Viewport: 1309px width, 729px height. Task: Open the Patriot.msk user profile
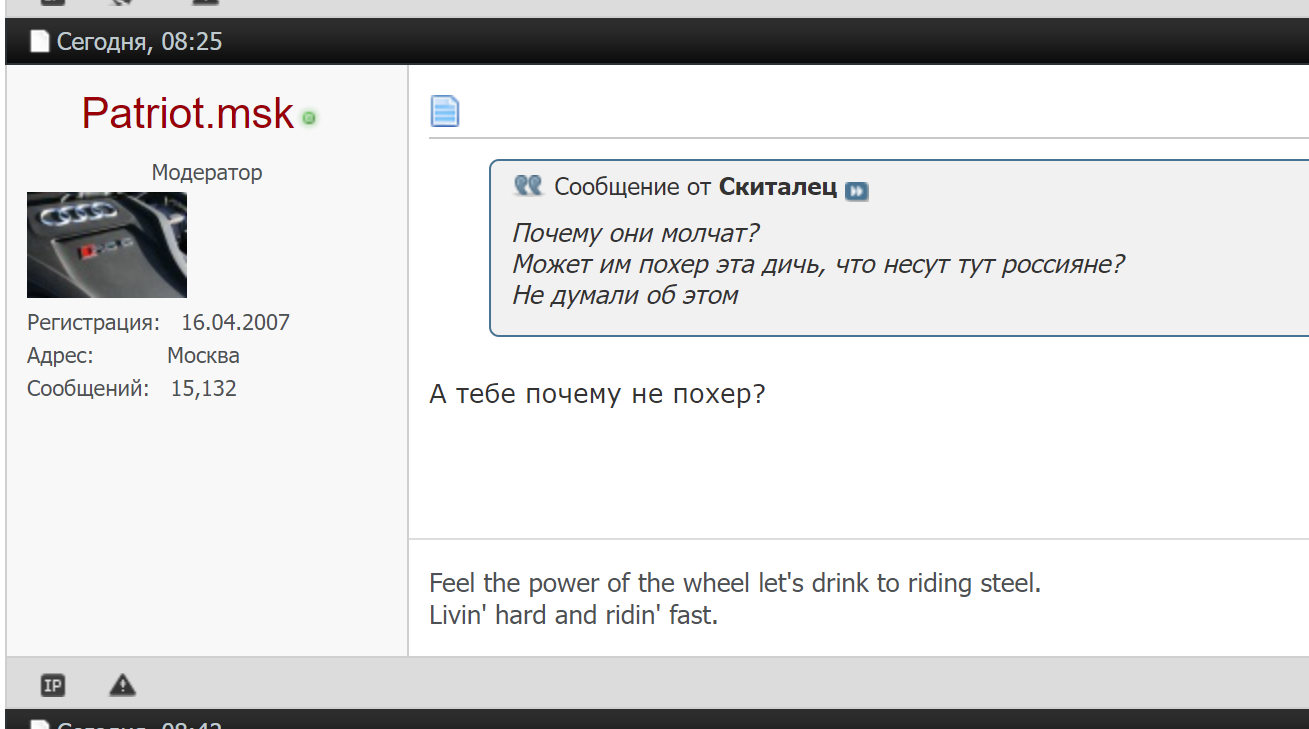point(188,113)
